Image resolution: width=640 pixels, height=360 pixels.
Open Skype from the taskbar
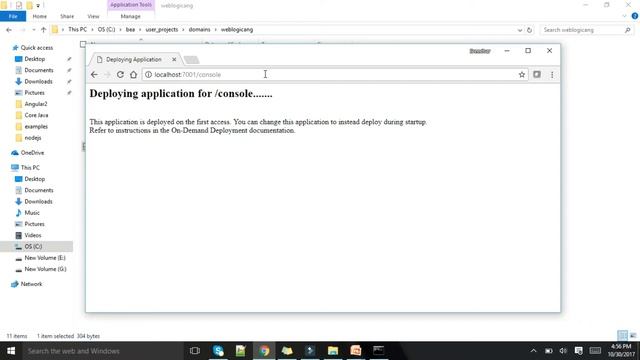click(218, 351)
